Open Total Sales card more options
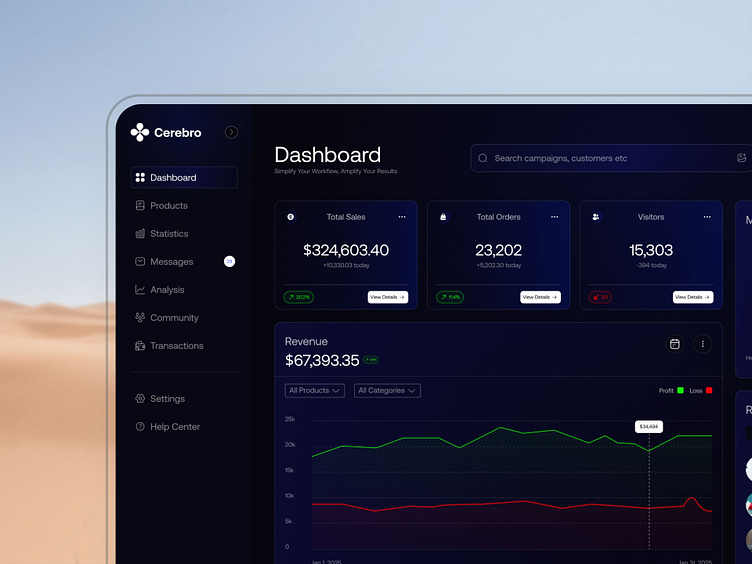 tap(402, 217)
